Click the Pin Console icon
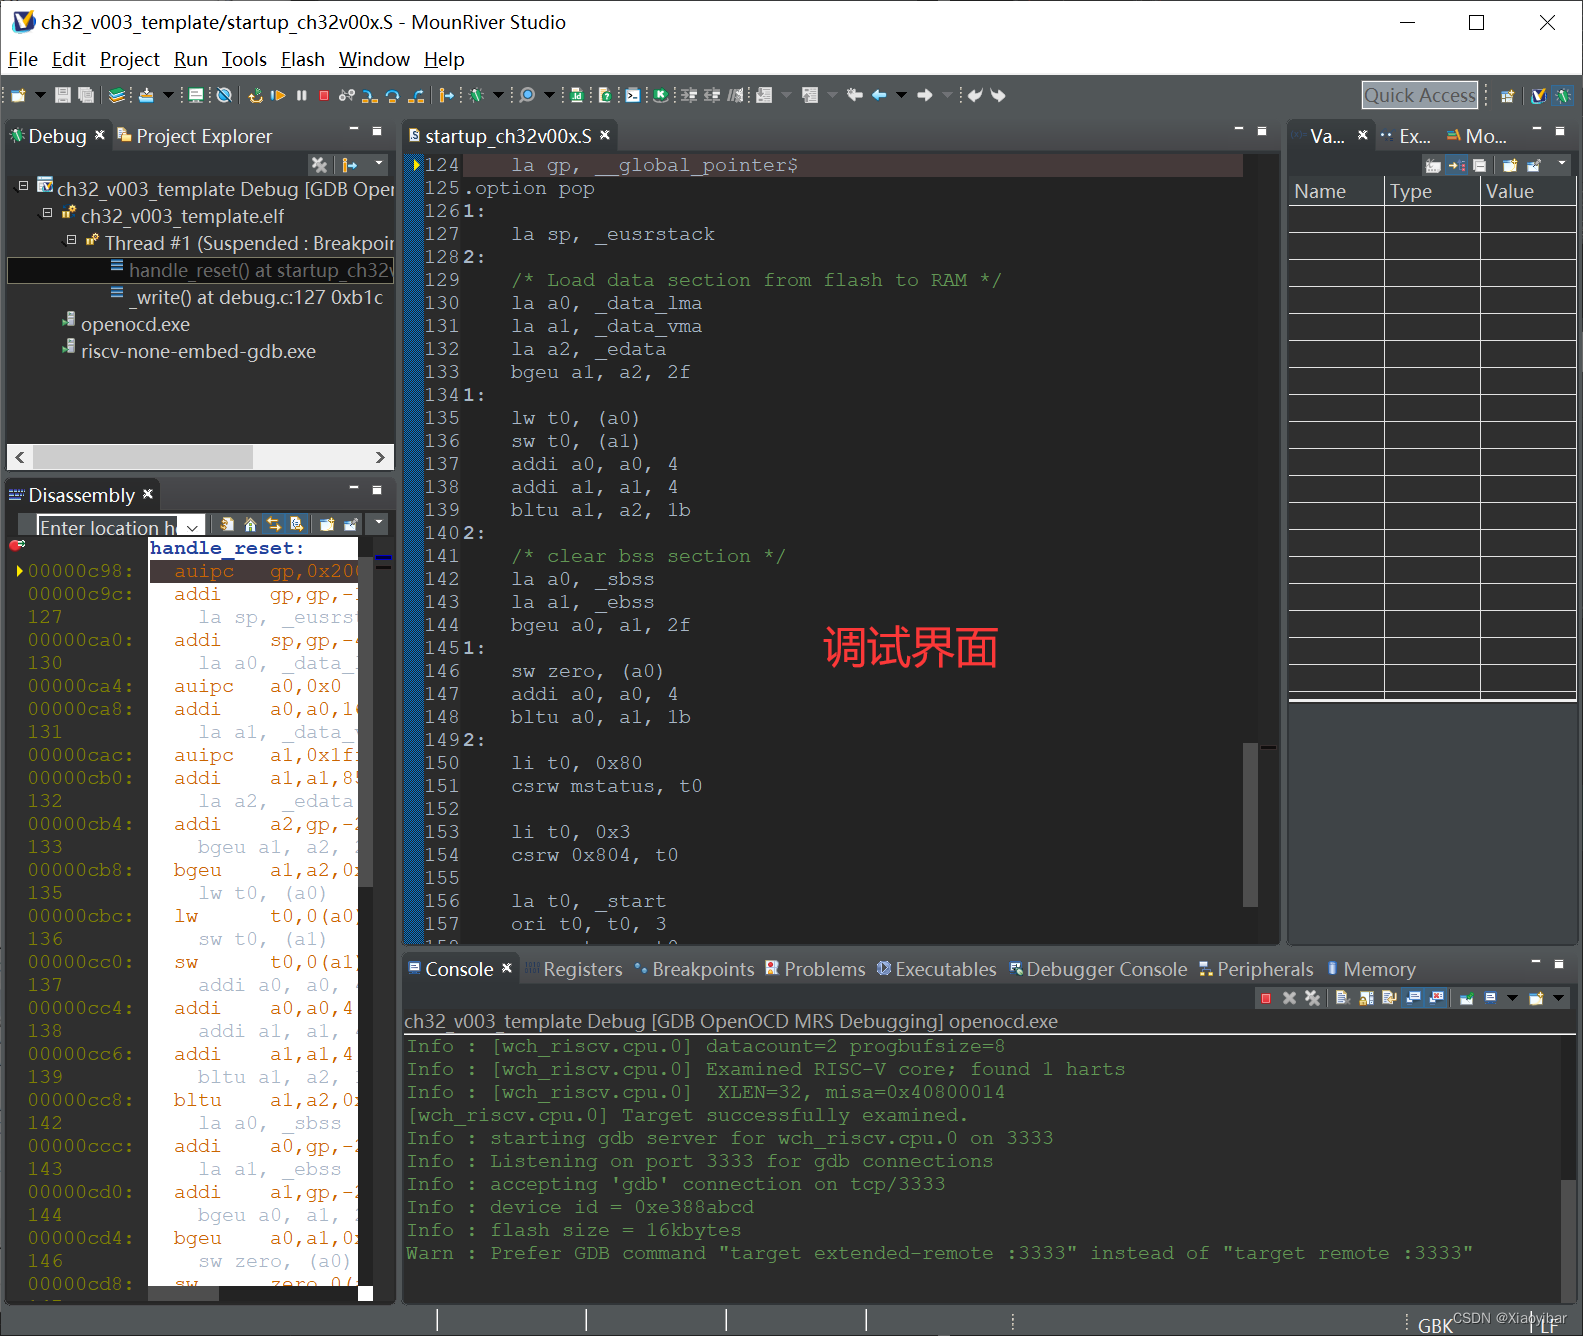Viewport: 1583px width, 1336px height. coord(1467,998)
